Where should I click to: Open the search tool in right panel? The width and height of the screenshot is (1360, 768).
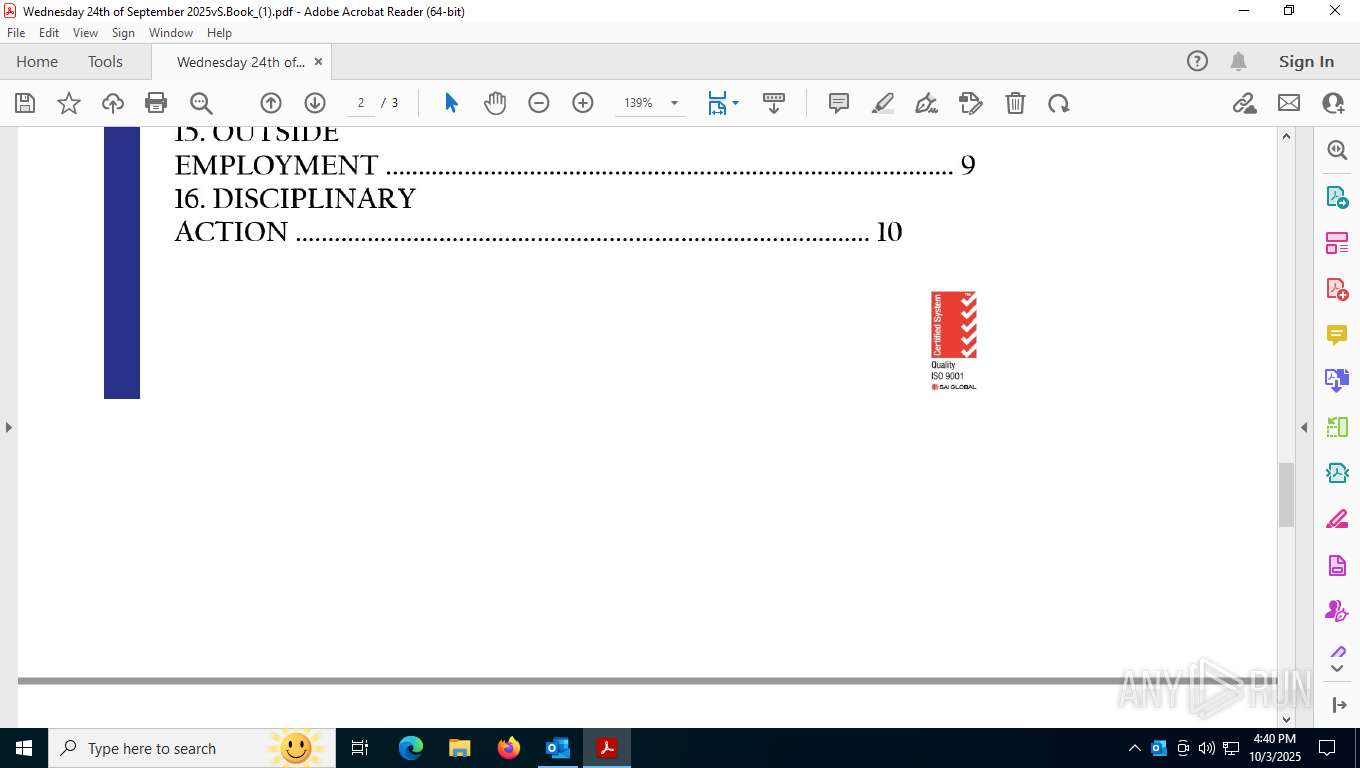(x=1337, y=150)
